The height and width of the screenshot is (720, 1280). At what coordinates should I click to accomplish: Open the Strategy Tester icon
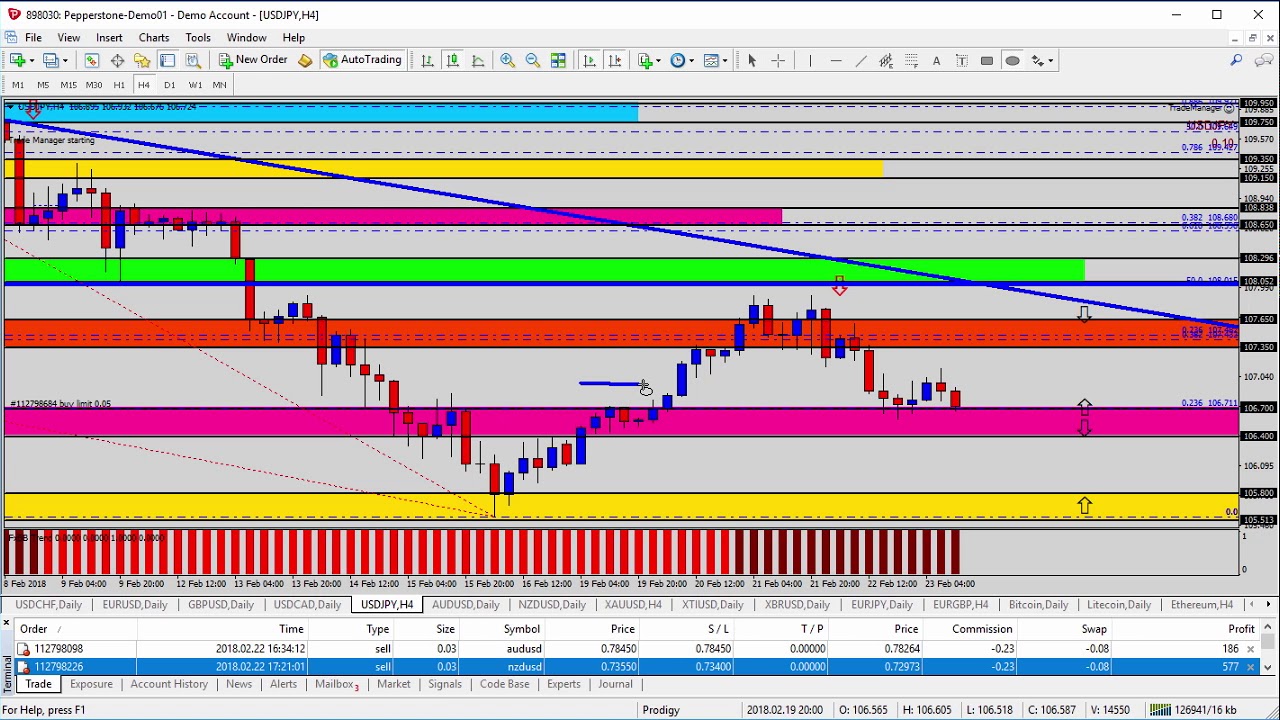tap(193, 60)
